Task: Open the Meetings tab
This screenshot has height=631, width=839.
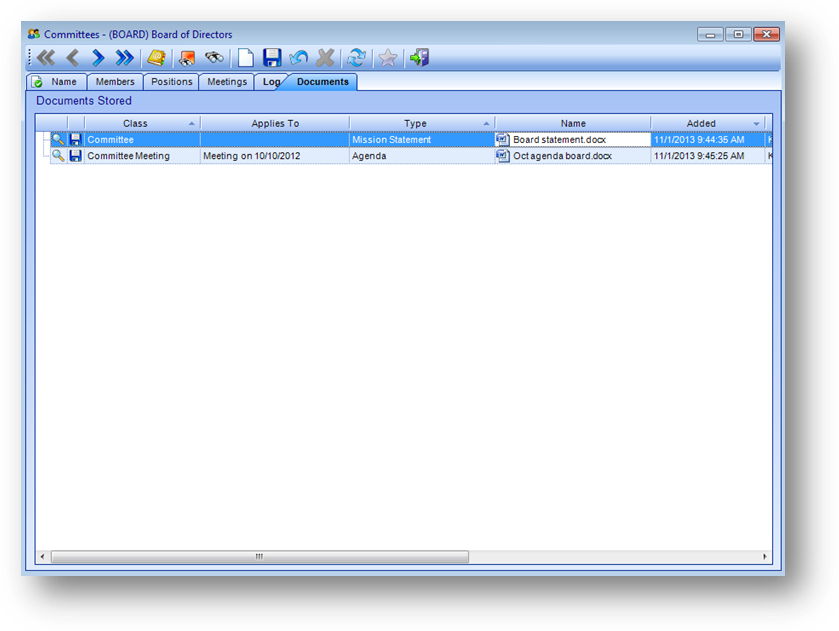Action: click(227, 82)
